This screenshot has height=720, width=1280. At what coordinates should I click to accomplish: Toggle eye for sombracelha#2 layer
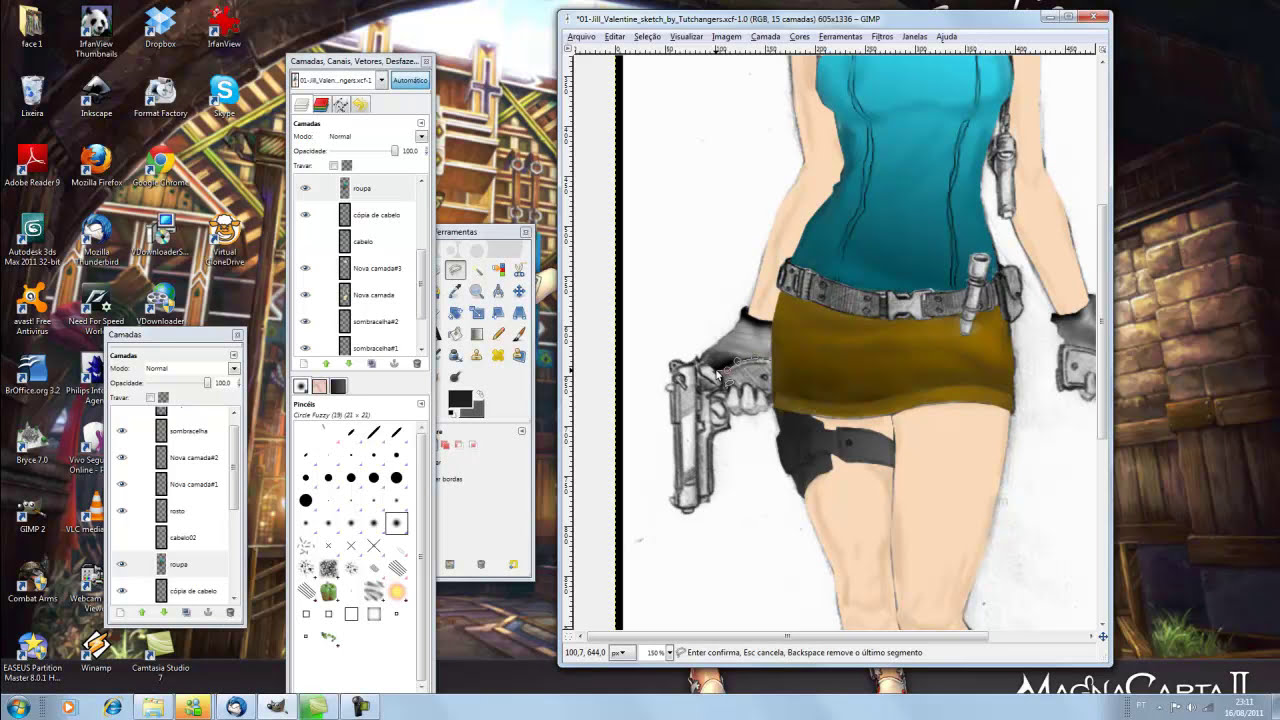tap(305, 321)
